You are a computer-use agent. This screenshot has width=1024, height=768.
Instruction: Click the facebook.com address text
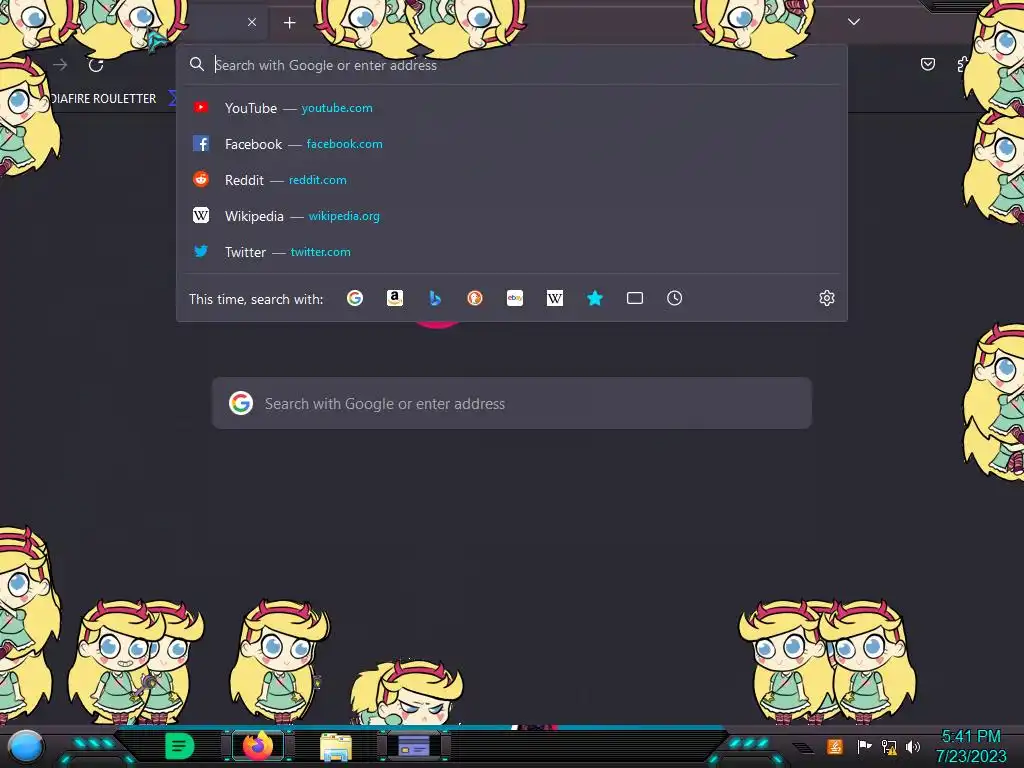(345, 144)
